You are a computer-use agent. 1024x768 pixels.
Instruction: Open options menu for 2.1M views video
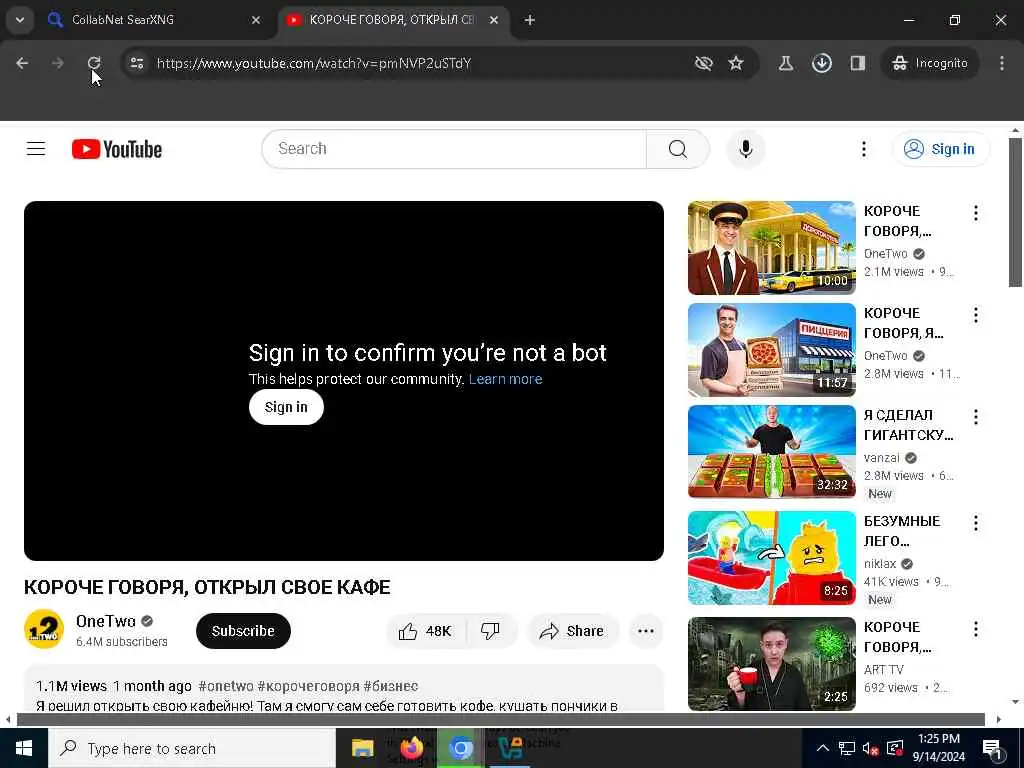click(x=976, y=213)
